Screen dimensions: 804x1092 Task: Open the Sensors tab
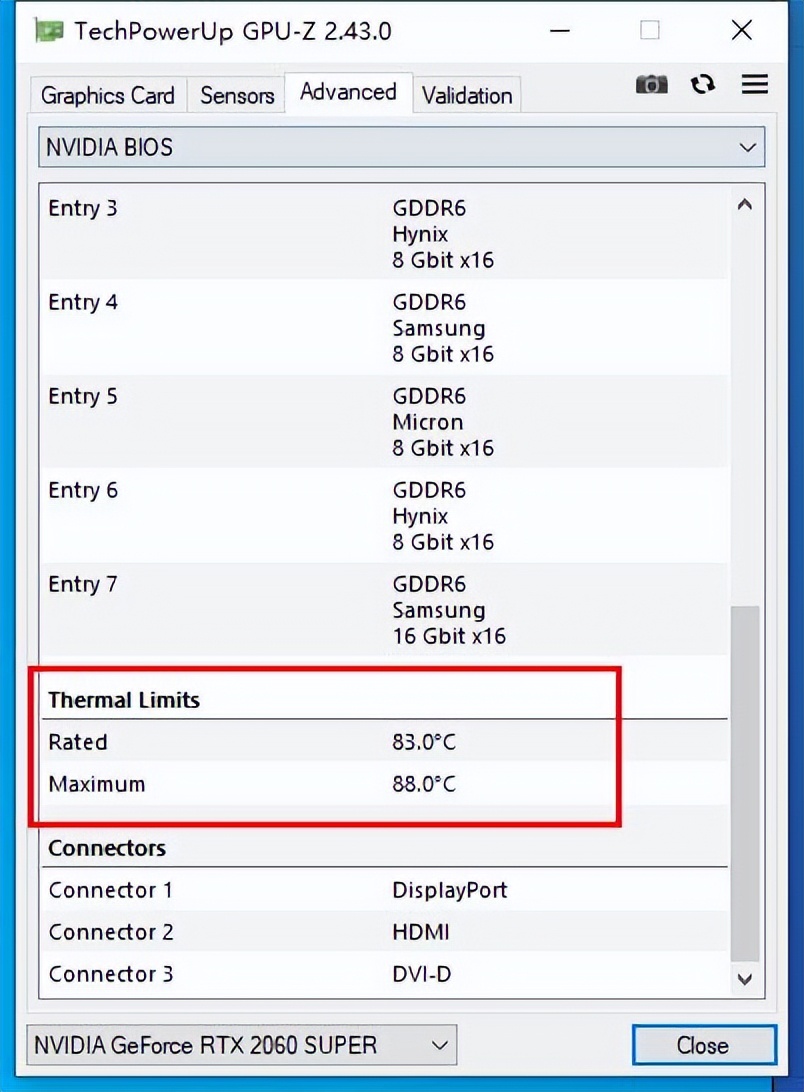(x=237, y=95)
